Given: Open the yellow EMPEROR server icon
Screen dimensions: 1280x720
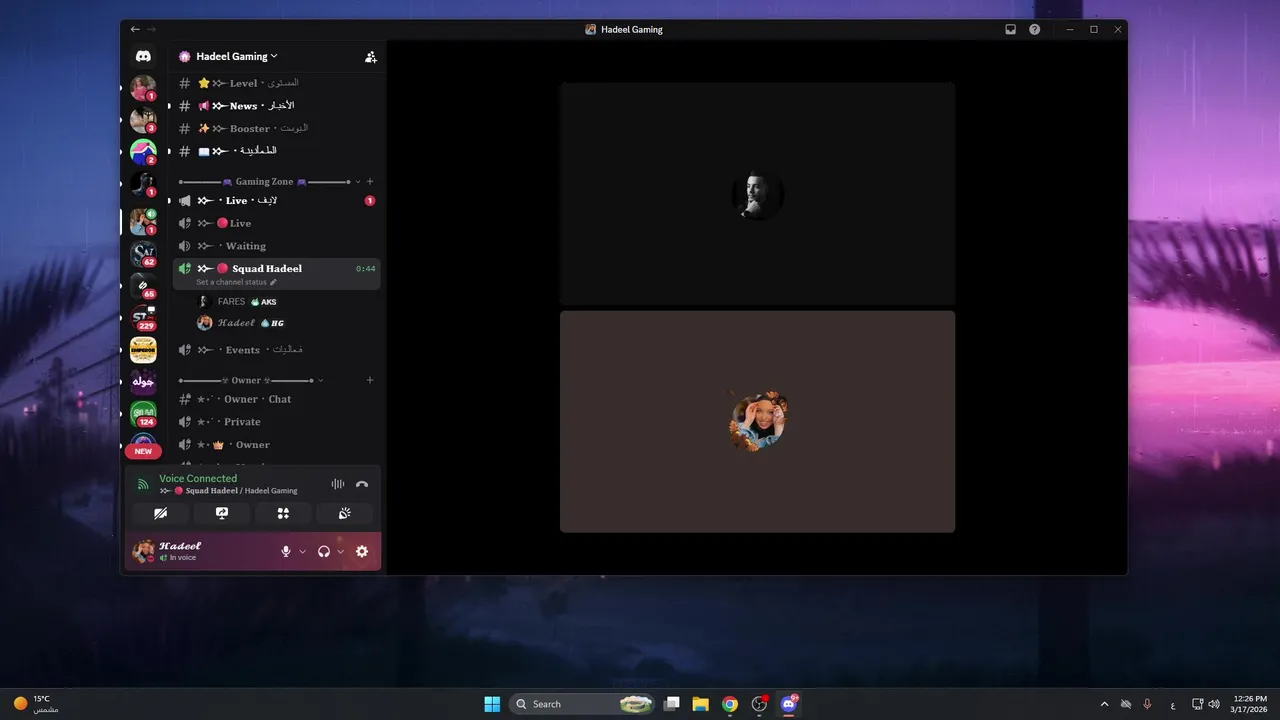Looking at the screenshot, I should [x=143, y=350].
